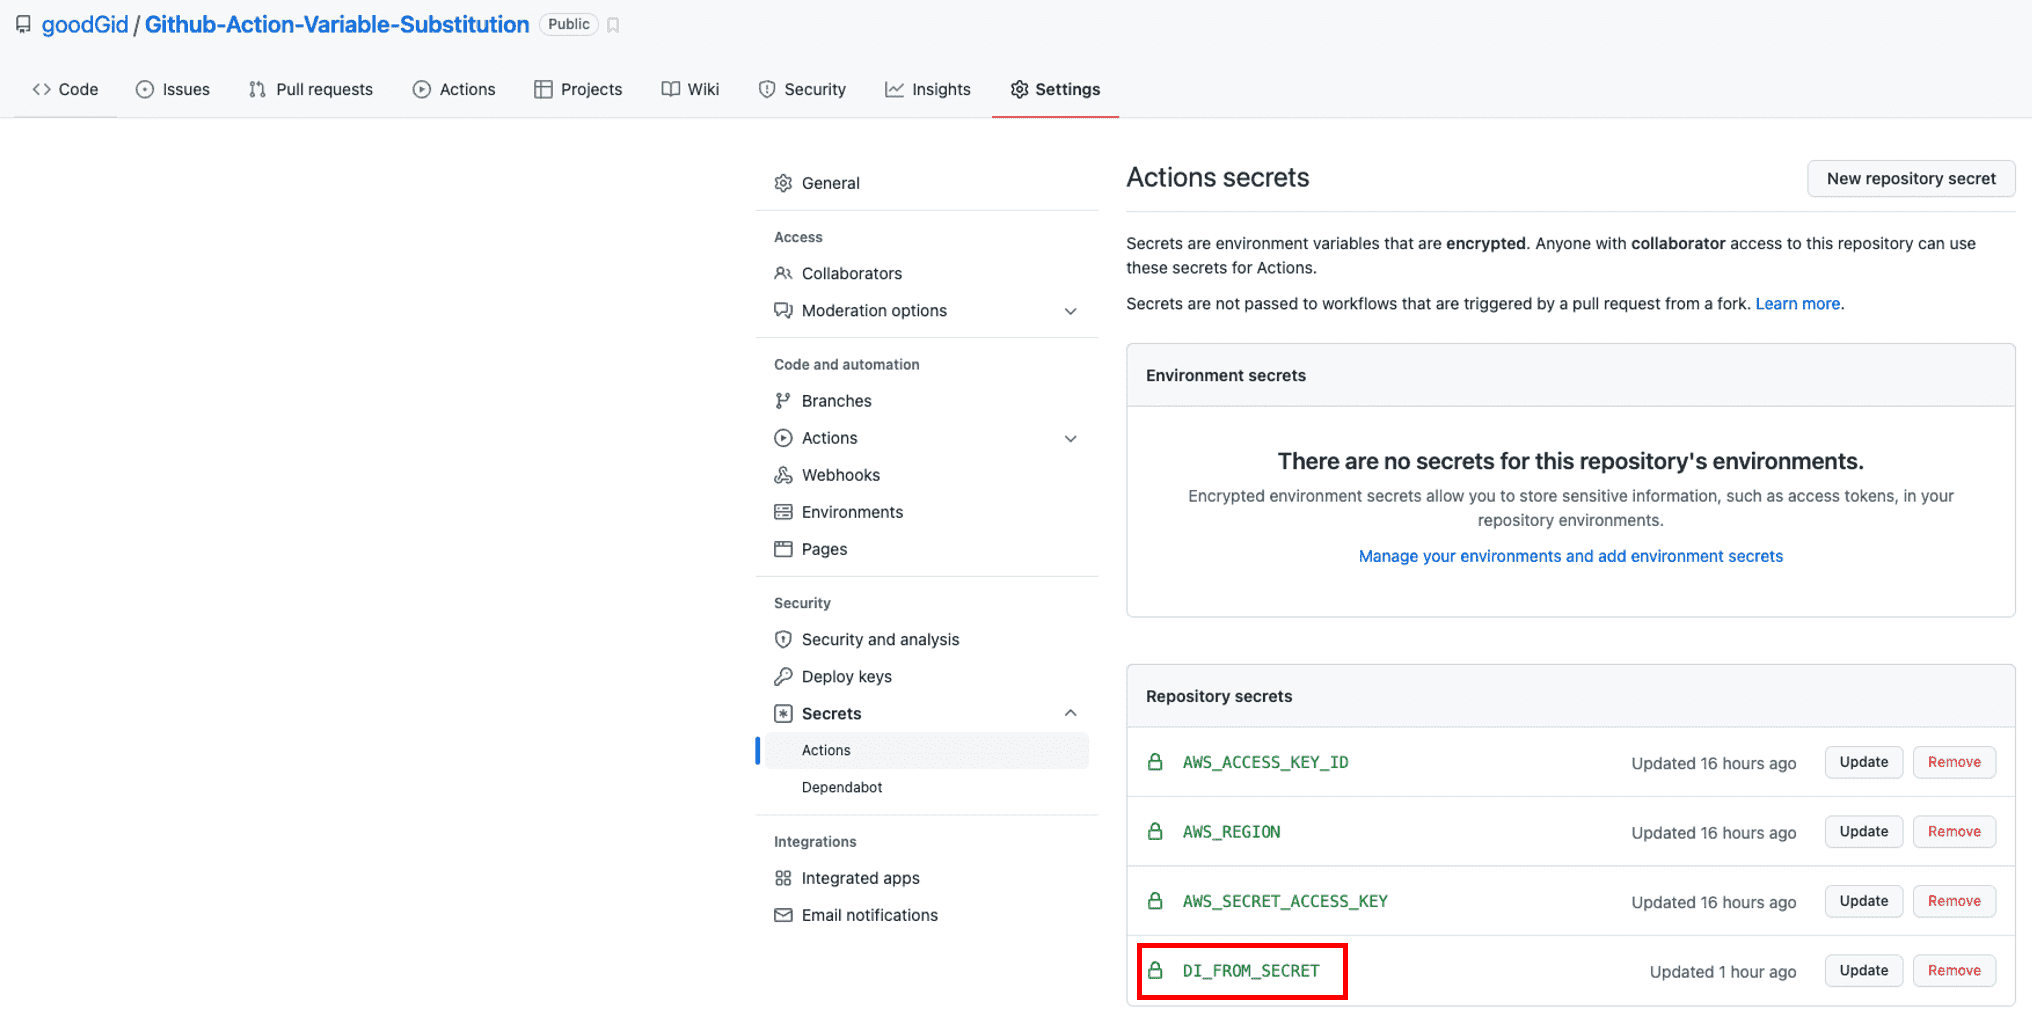2032x1023 pixels.
Task: Open the goodGid owner link
Action: coord(85,25)
